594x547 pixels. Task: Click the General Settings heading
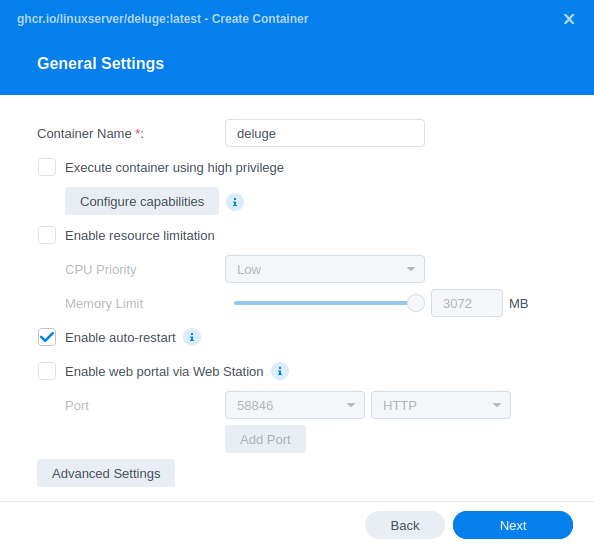coord(100,63)
